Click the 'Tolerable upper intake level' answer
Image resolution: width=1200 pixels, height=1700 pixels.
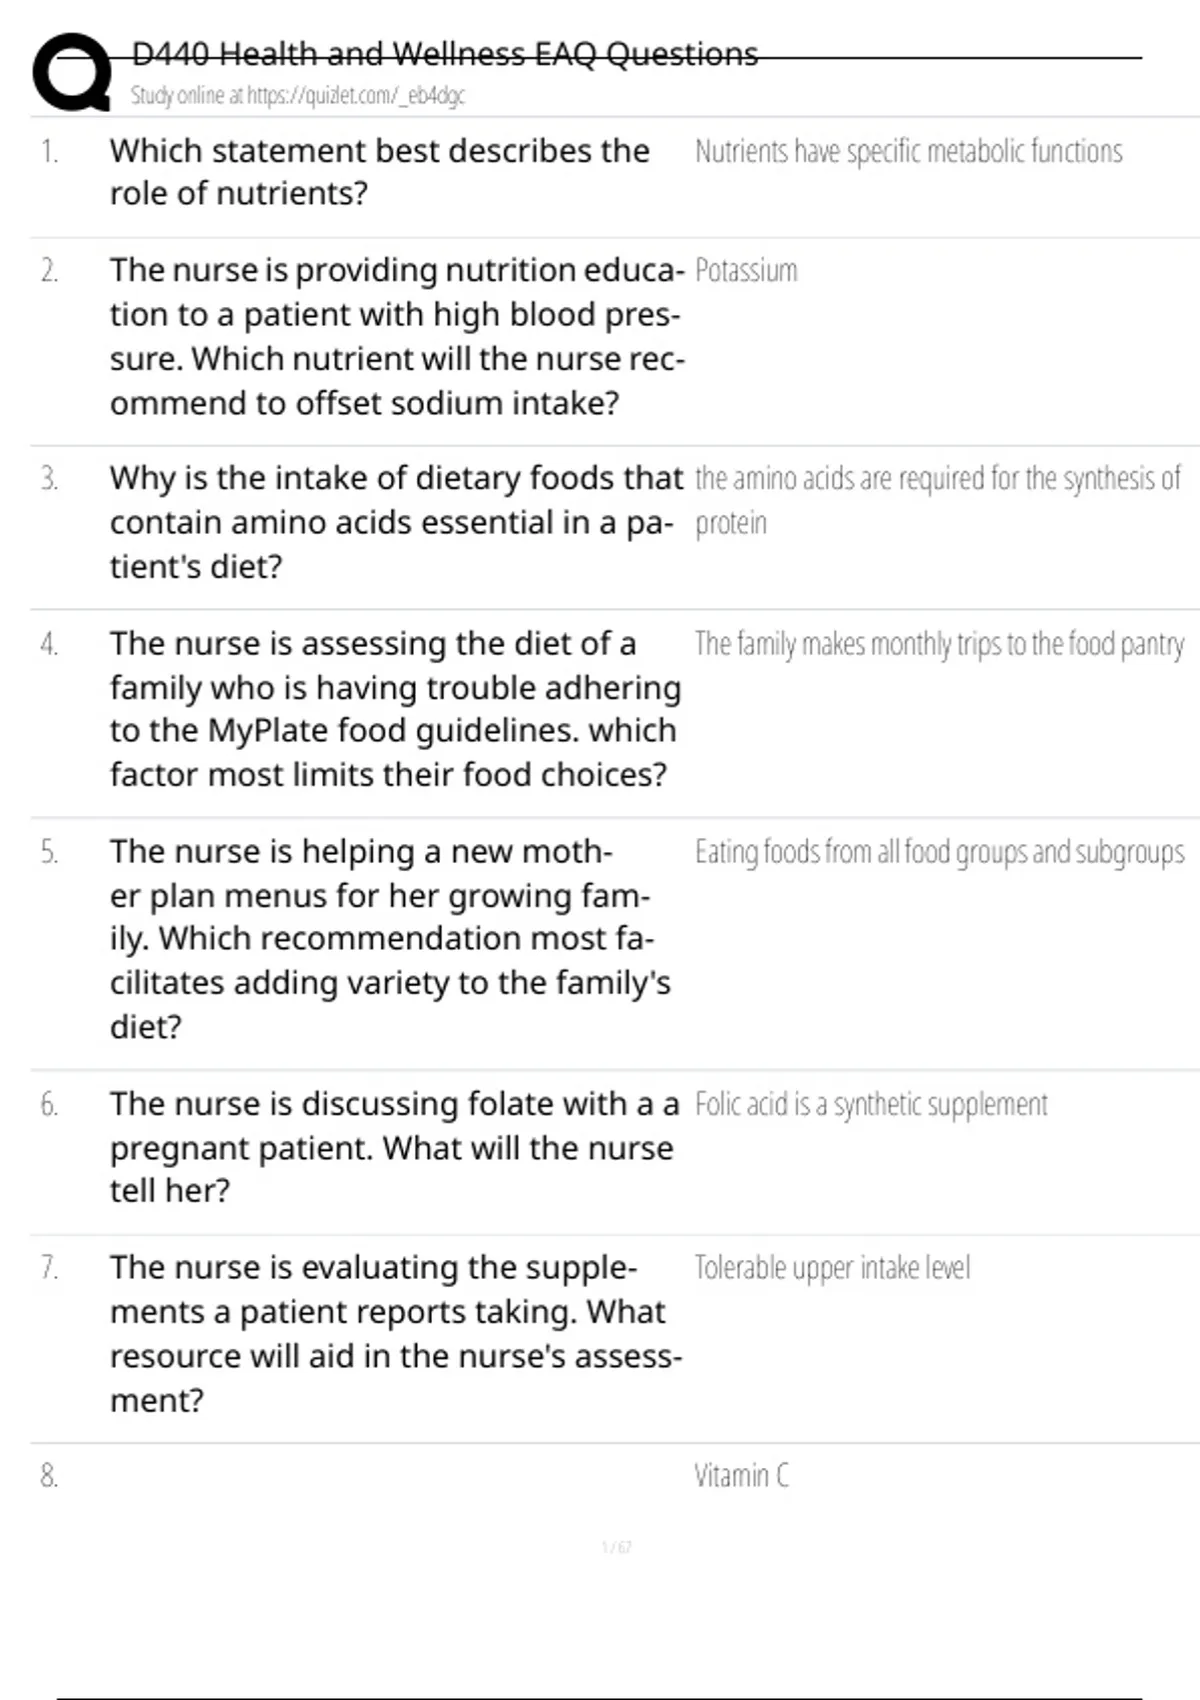[832, 1268]
